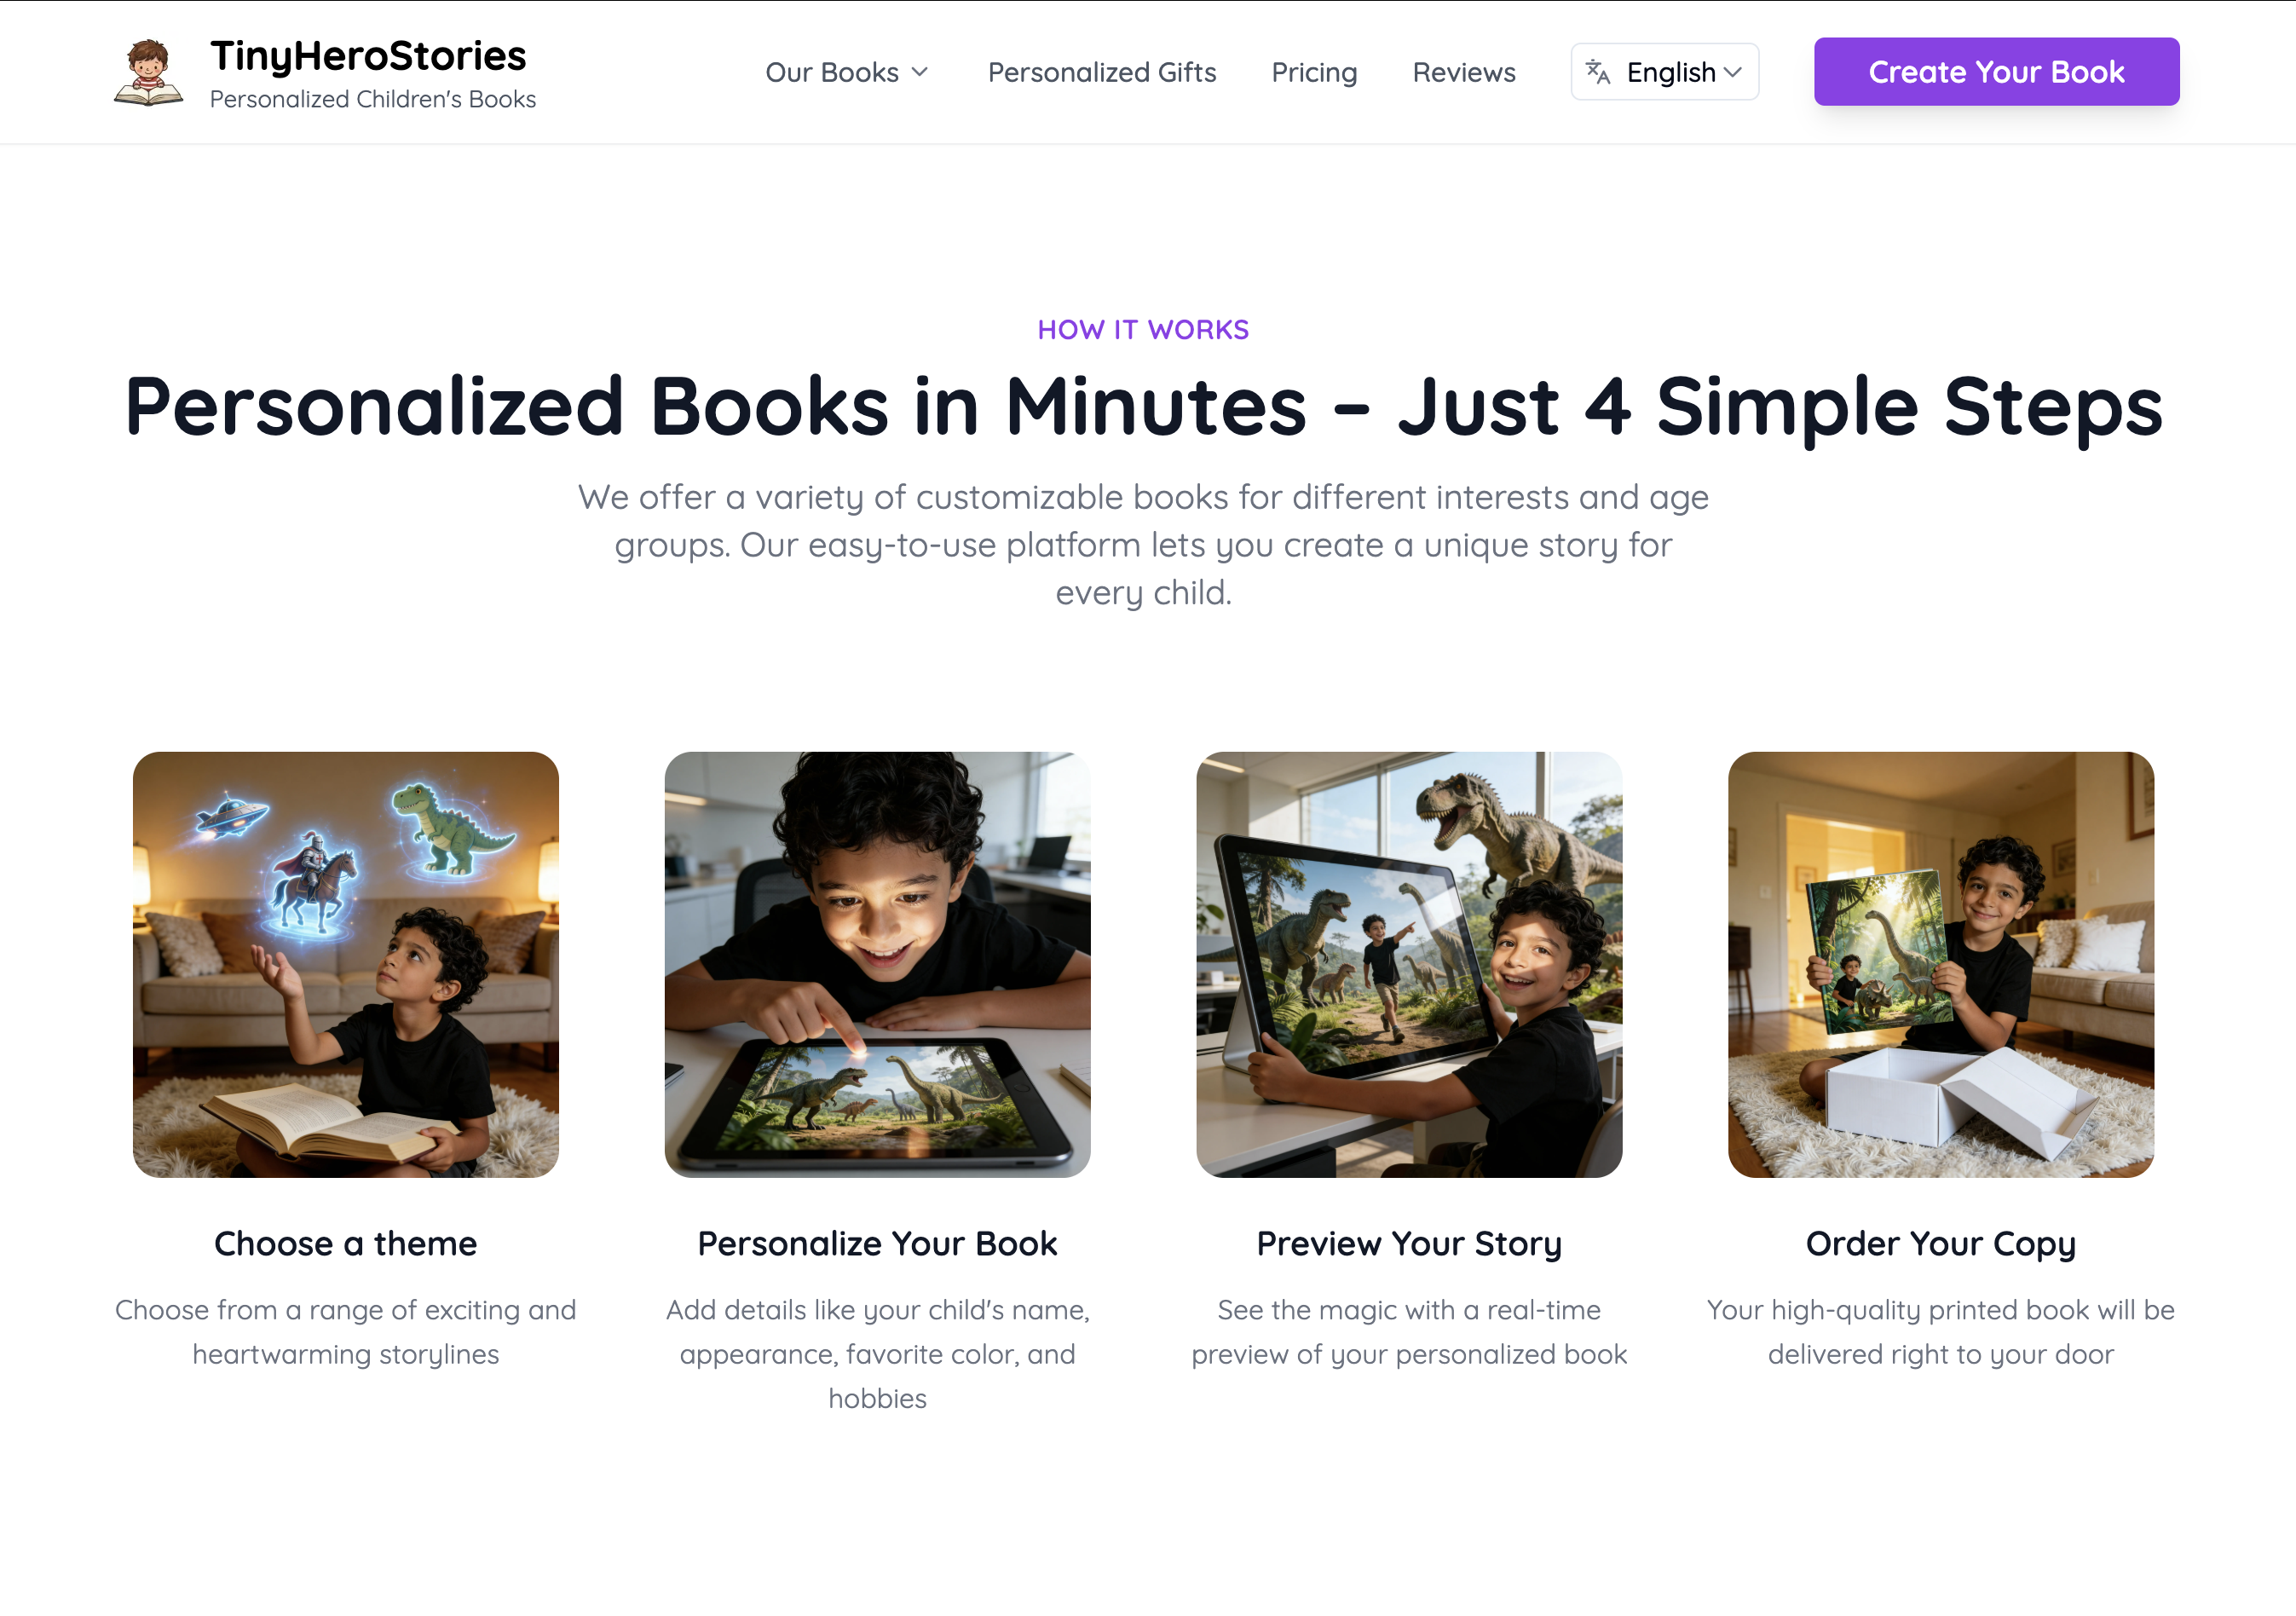
Task: Navigate to Reviews
Action: coord(1464,72)
